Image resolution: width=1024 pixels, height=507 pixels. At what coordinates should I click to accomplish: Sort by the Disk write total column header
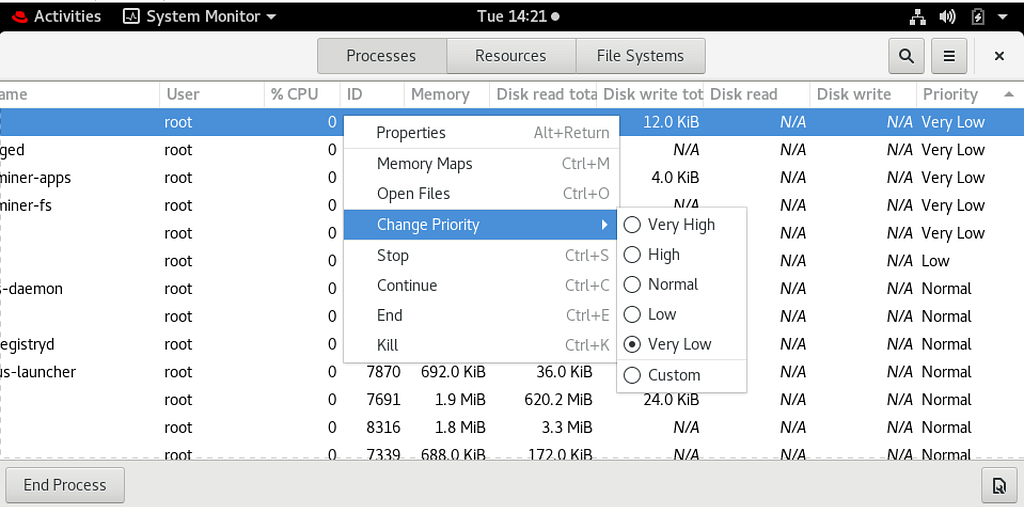click(x=650, y=95)
